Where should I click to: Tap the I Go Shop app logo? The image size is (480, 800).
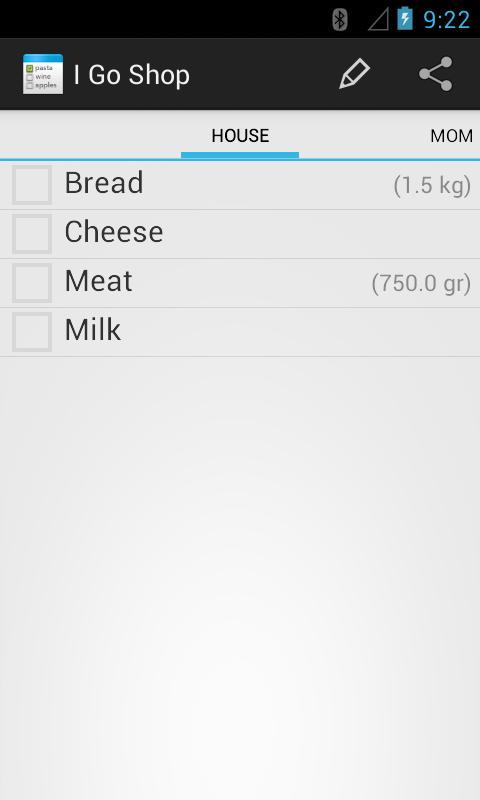pos(43,74)
